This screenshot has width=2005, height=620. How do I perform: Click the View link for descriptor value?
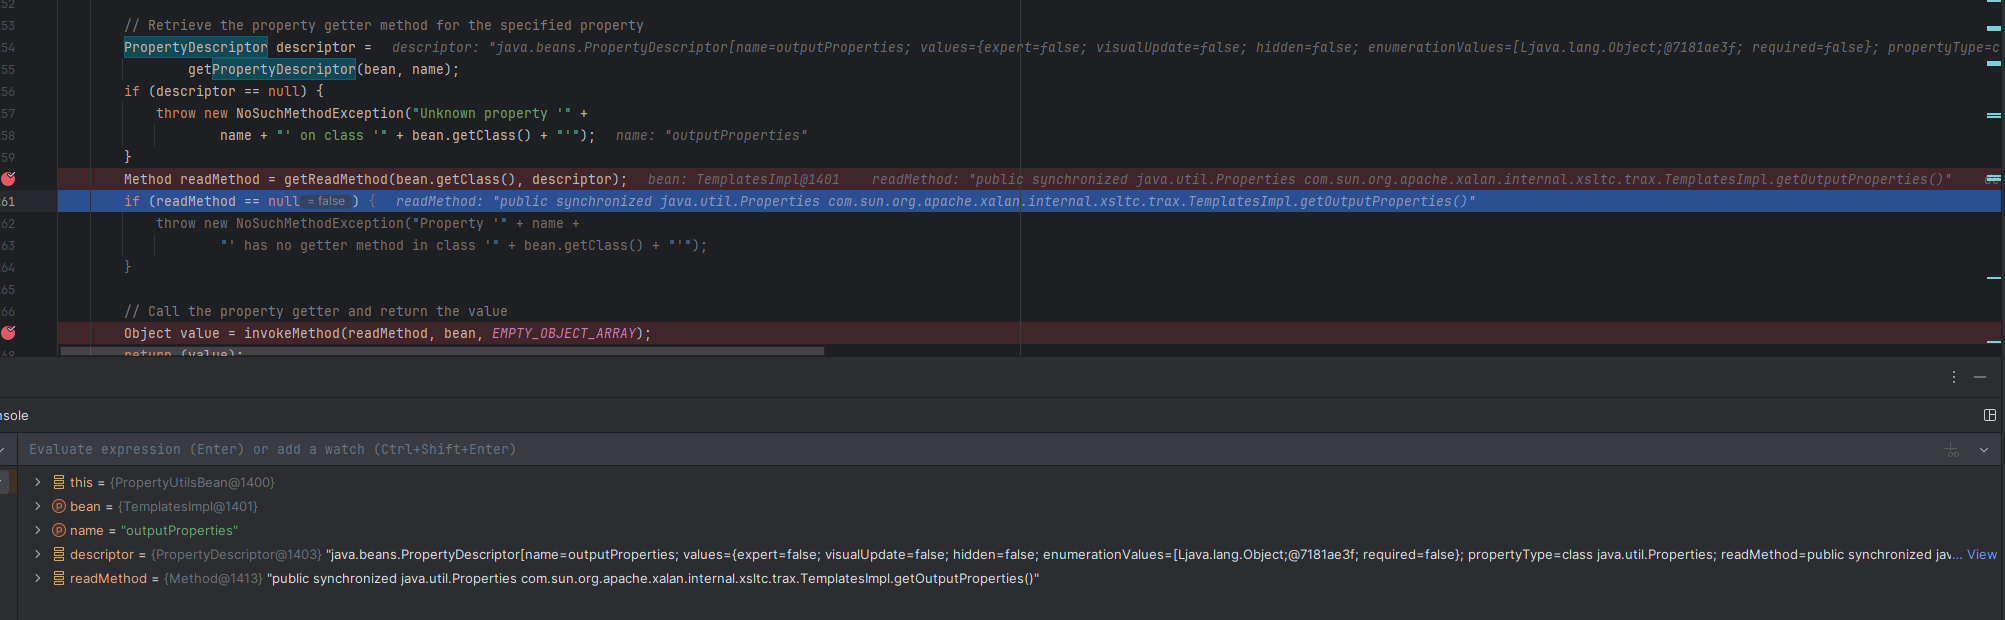pyautogui.click(x=1981, y=554)
